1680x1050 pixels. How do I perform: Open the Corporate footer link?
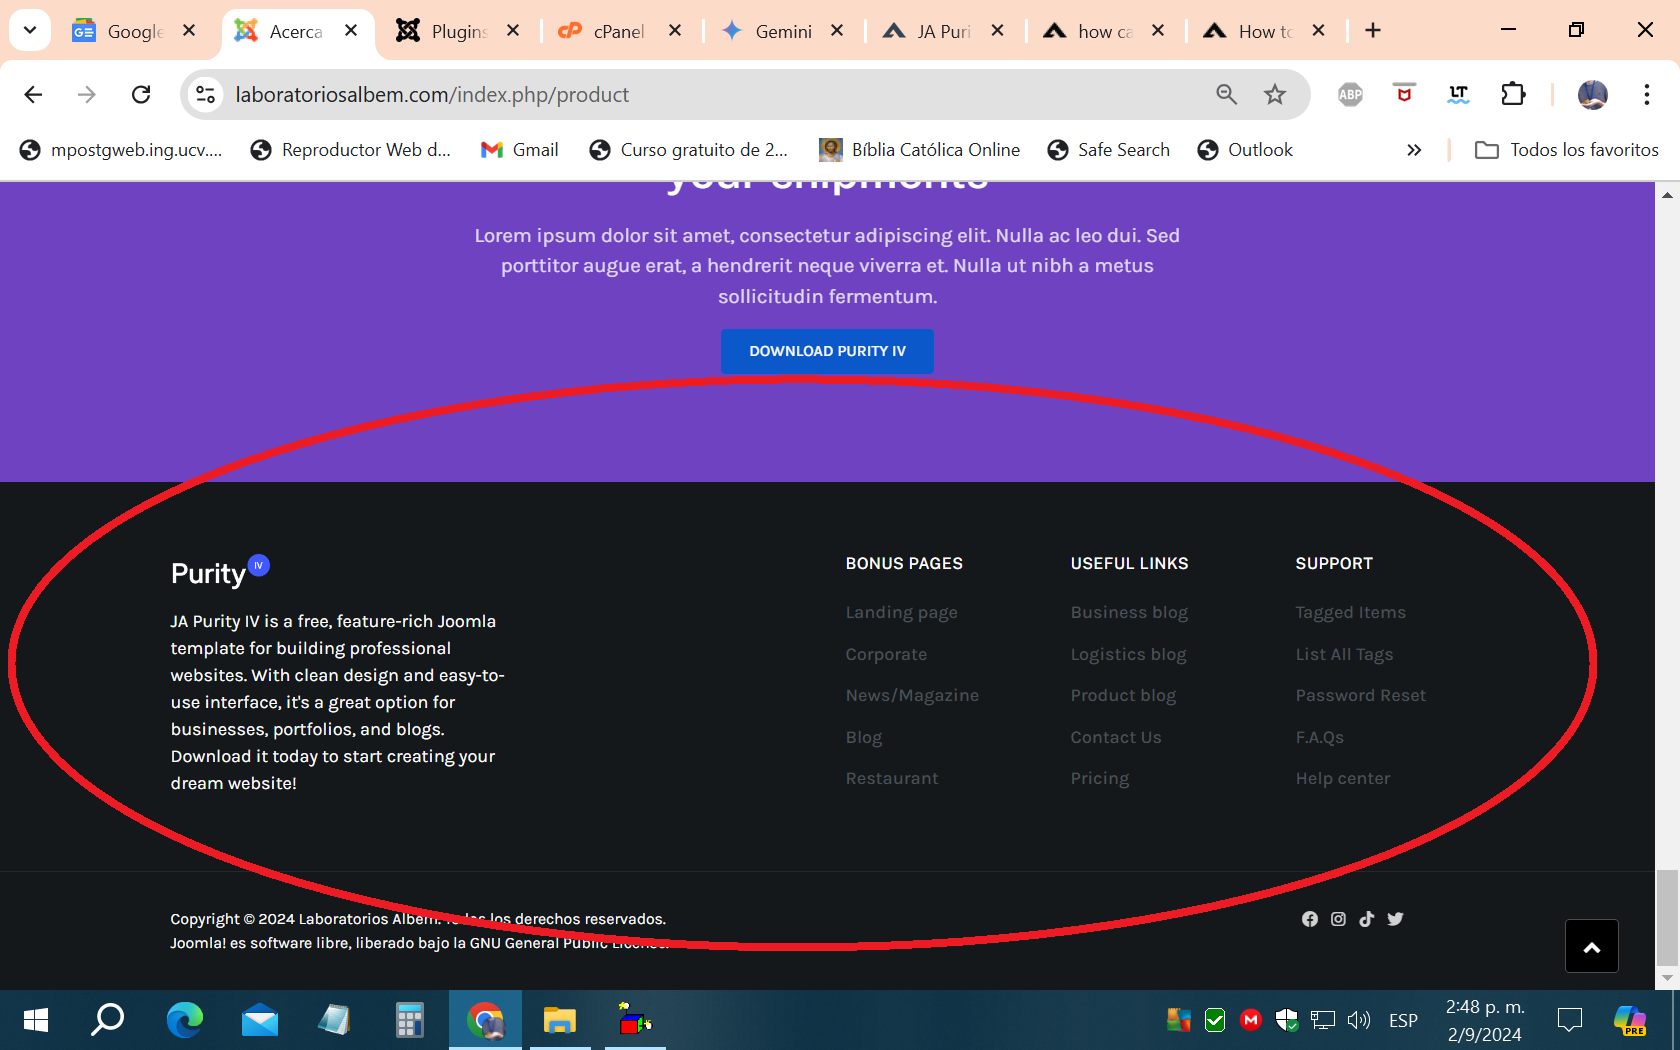click(x=886, y=654)
